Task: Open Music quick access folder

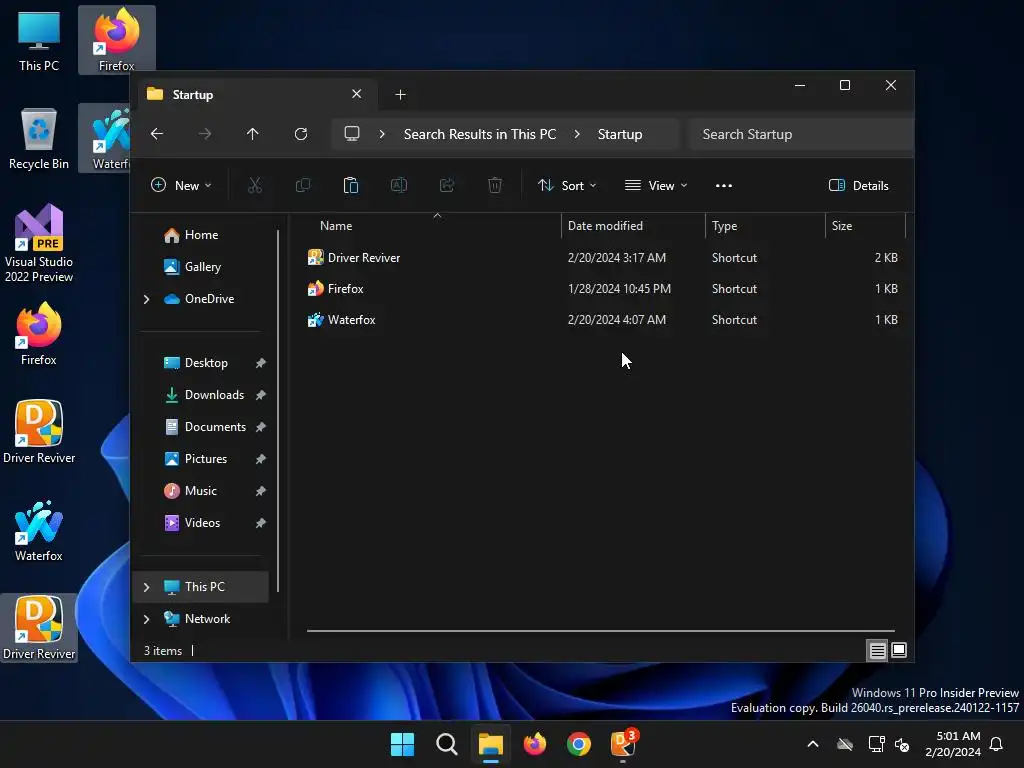Action: [200, 491]
